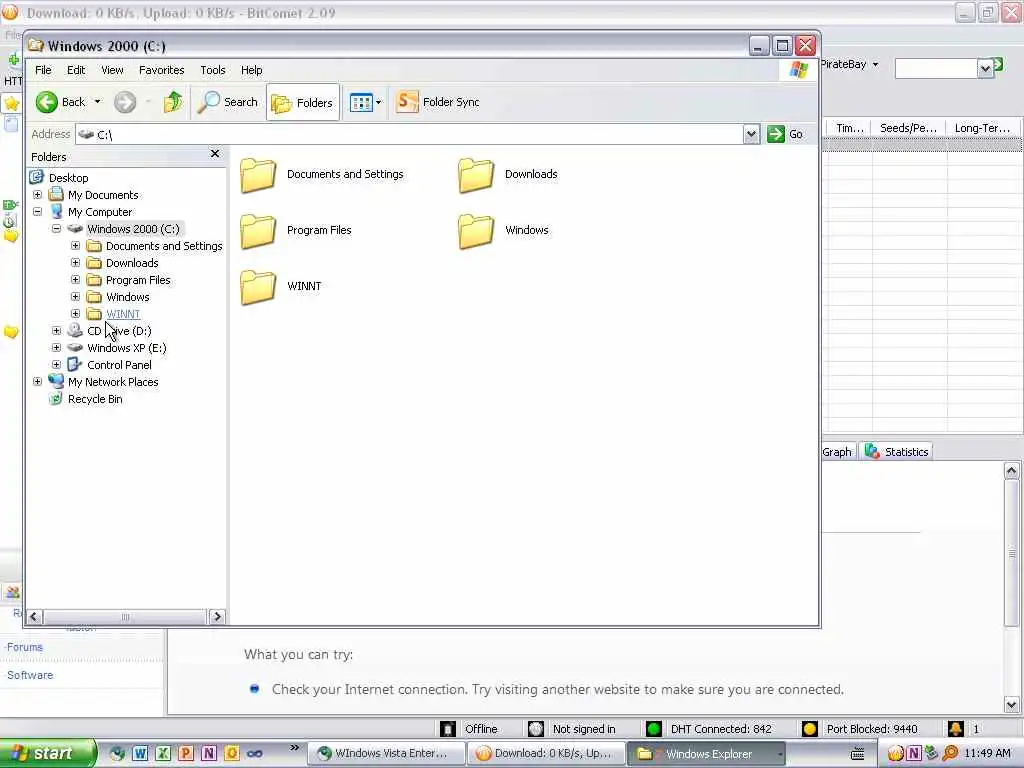The height and width of the screenshot is (768, 1024).
Task: Expand Program Files node in tree
Action: tap(76, 280)
